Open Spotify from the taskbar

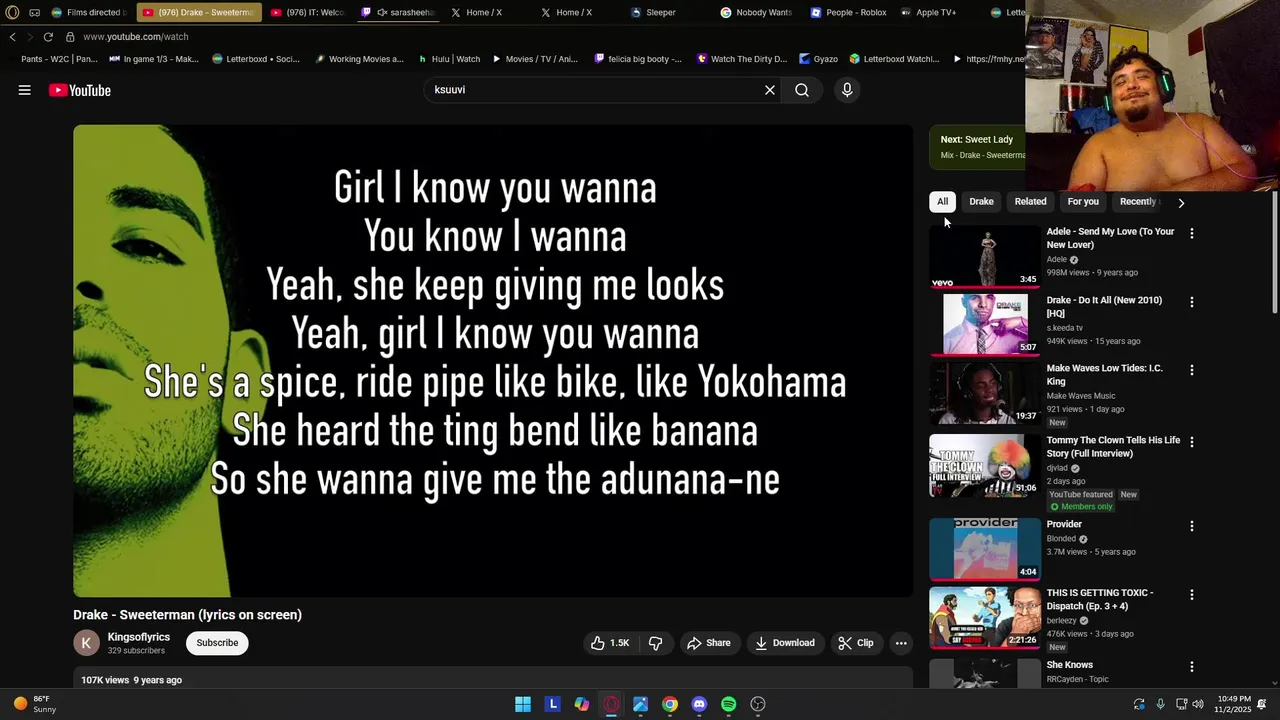tap(729, 704)
